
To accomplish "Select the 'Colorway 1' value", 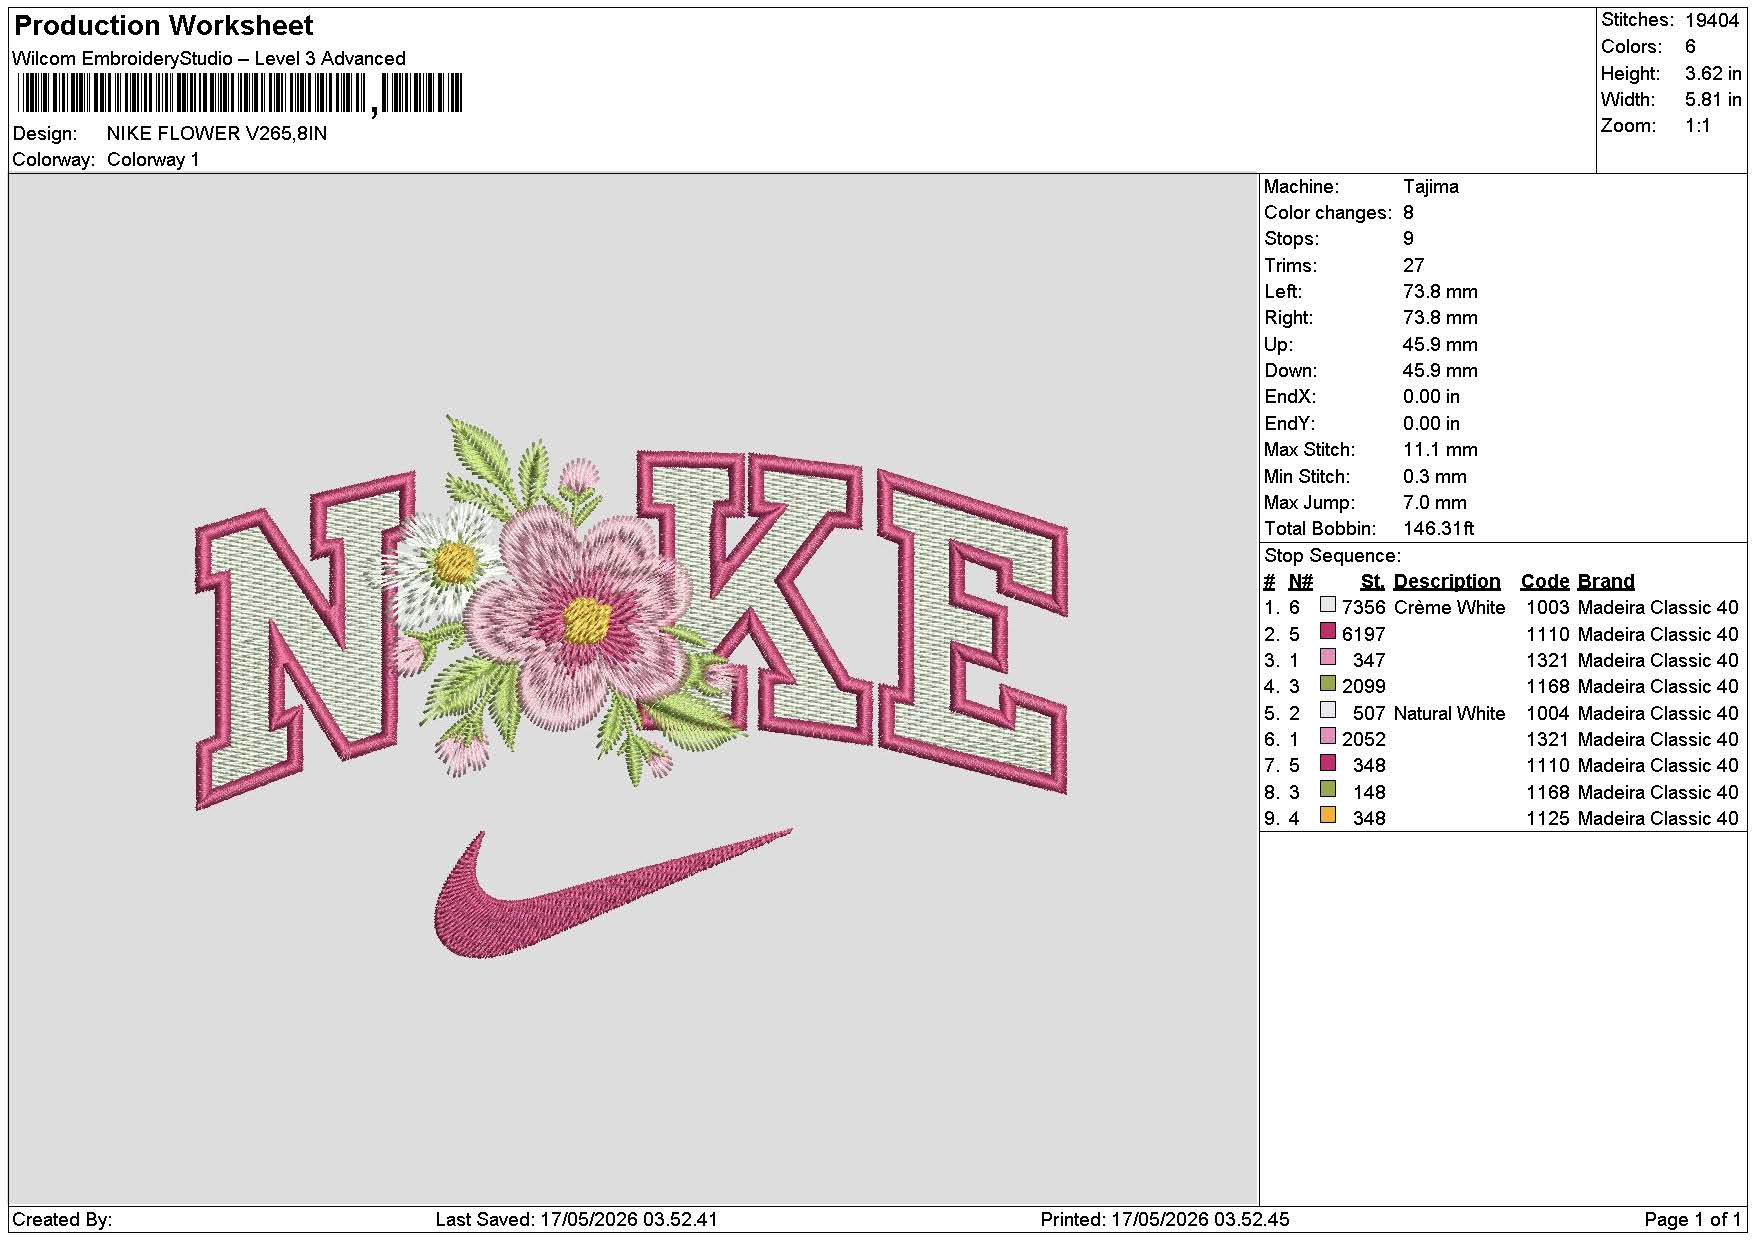I will (153, 160).
